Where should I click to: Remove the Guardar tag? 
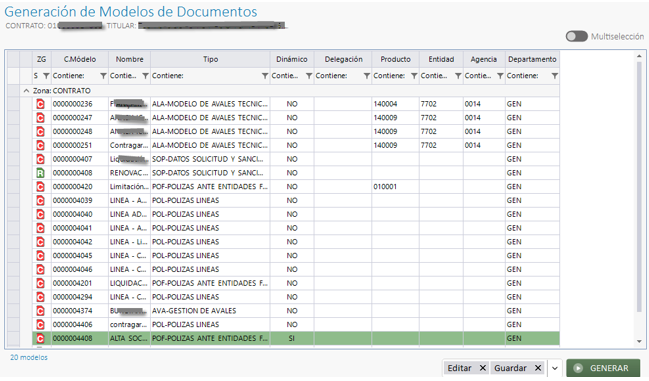tap(538, 368)
